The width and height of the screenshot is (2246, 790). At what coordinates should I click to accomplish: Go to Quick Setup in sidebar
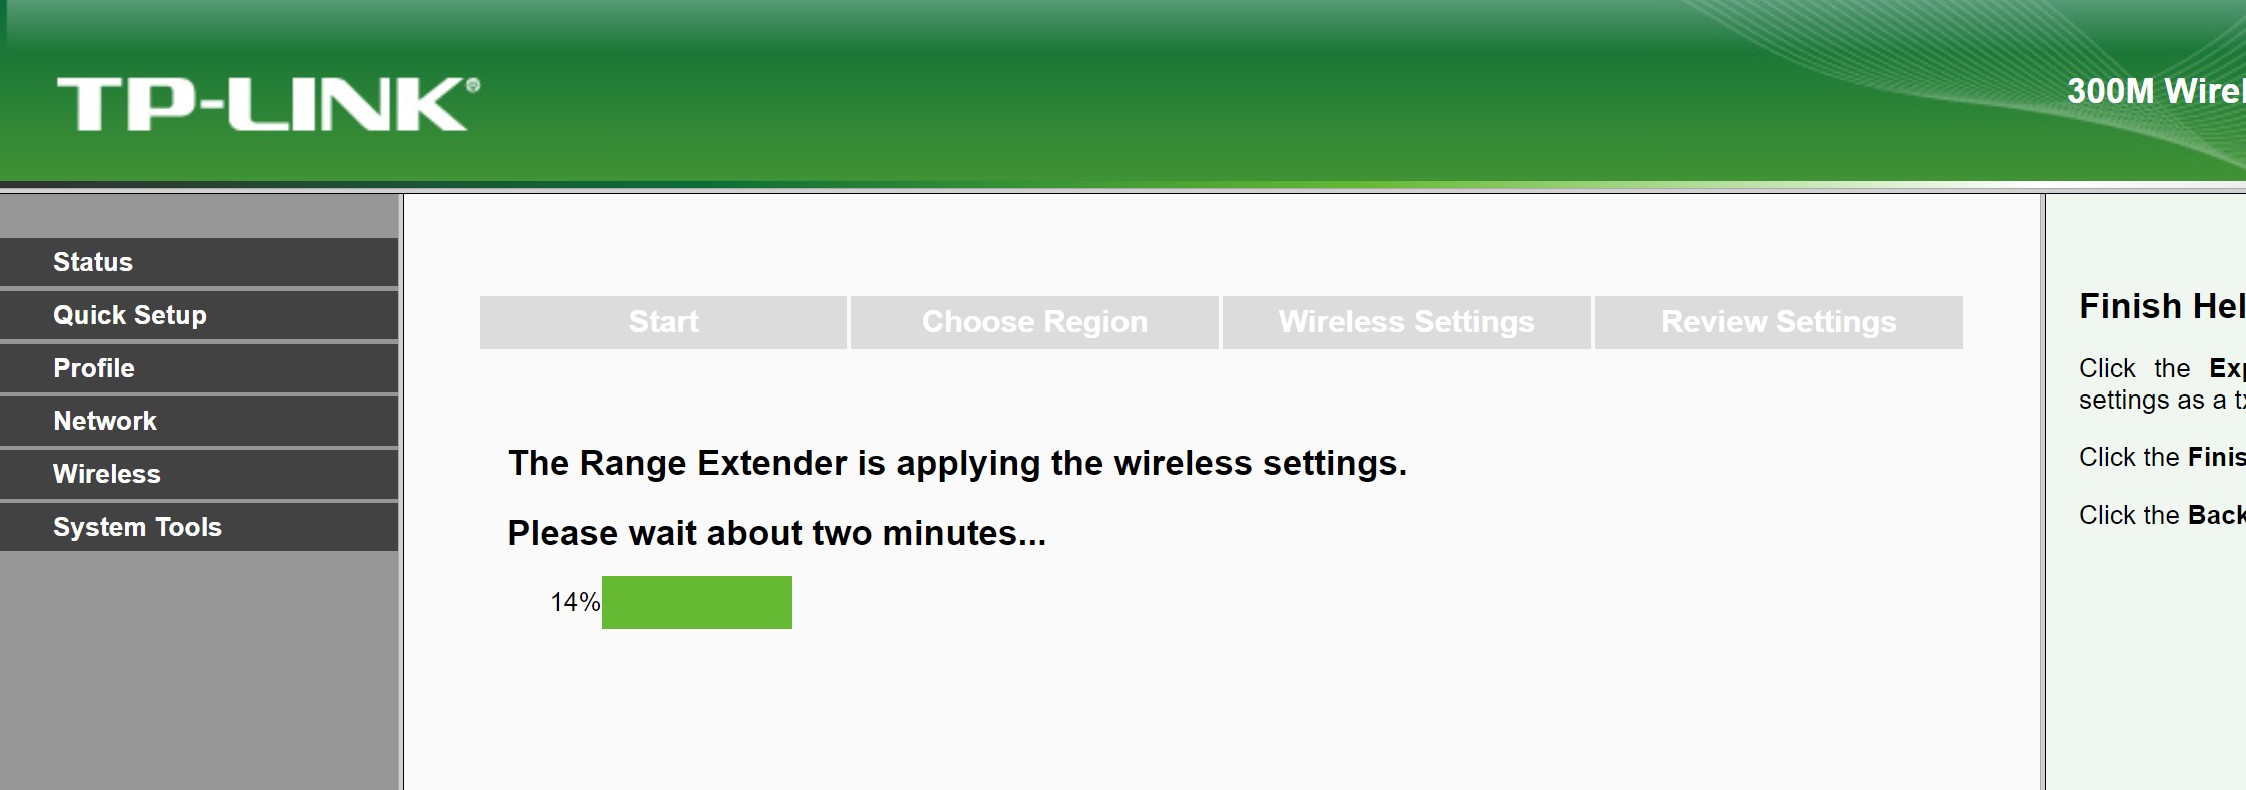click(130, 315)
